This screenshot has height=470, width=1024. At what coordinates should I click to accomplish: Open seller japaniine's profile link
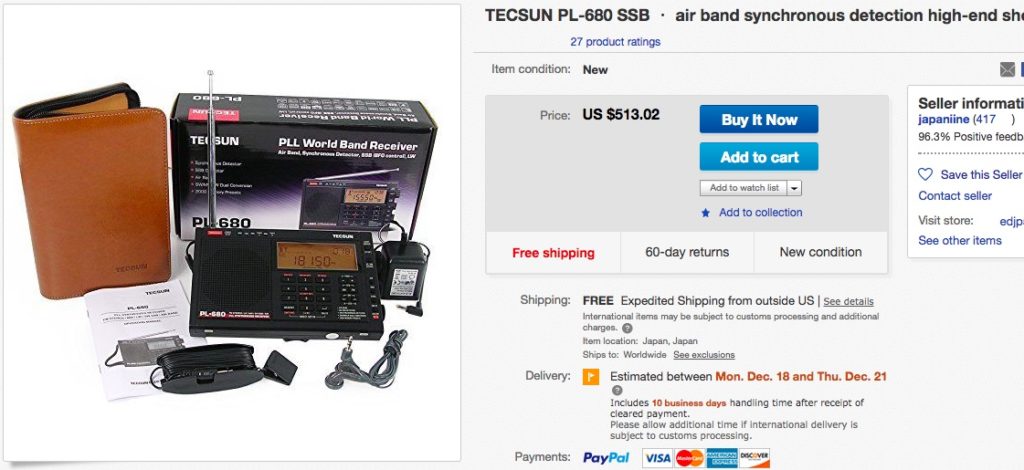point(944,119)
